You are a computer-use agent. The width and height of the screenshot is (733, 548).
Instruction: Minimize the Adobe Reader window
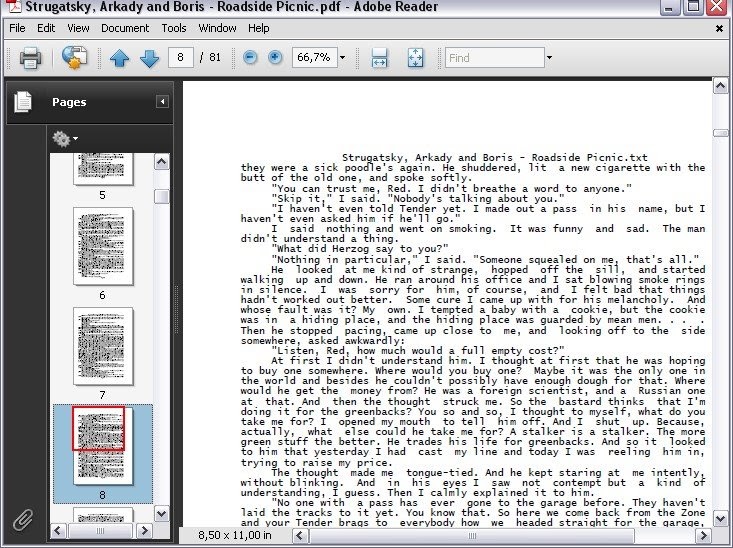(669, 6)
